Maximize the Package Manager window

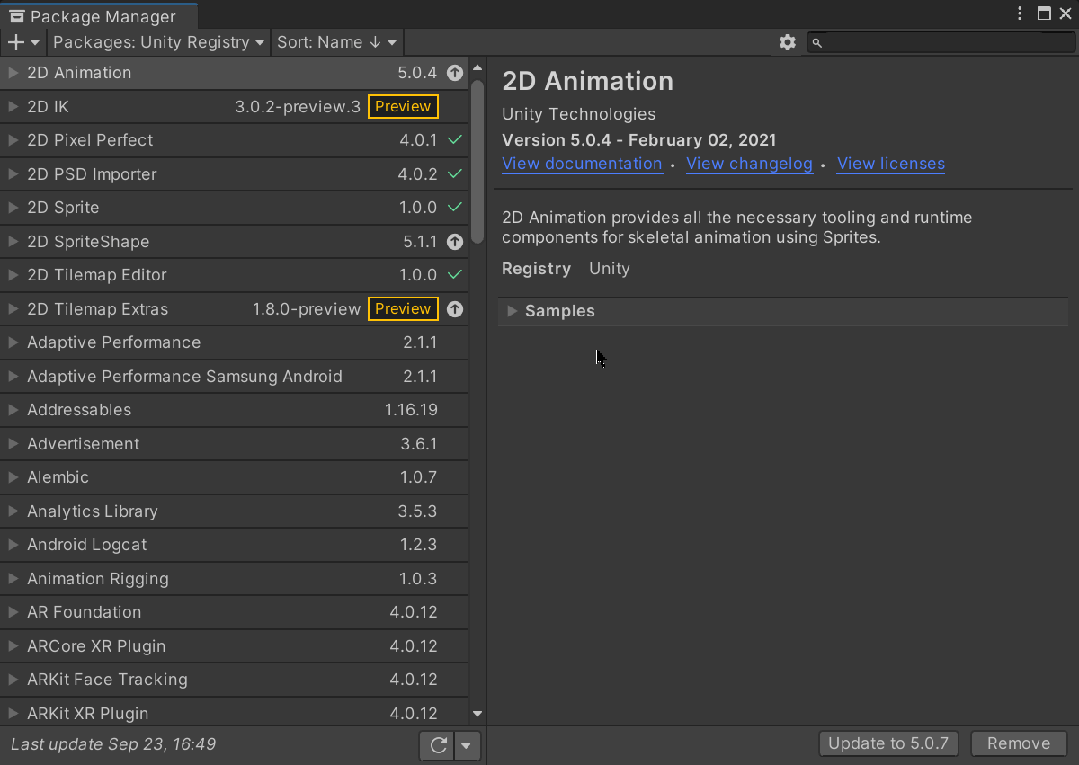pyautogui.click(x=1044, y=13)
